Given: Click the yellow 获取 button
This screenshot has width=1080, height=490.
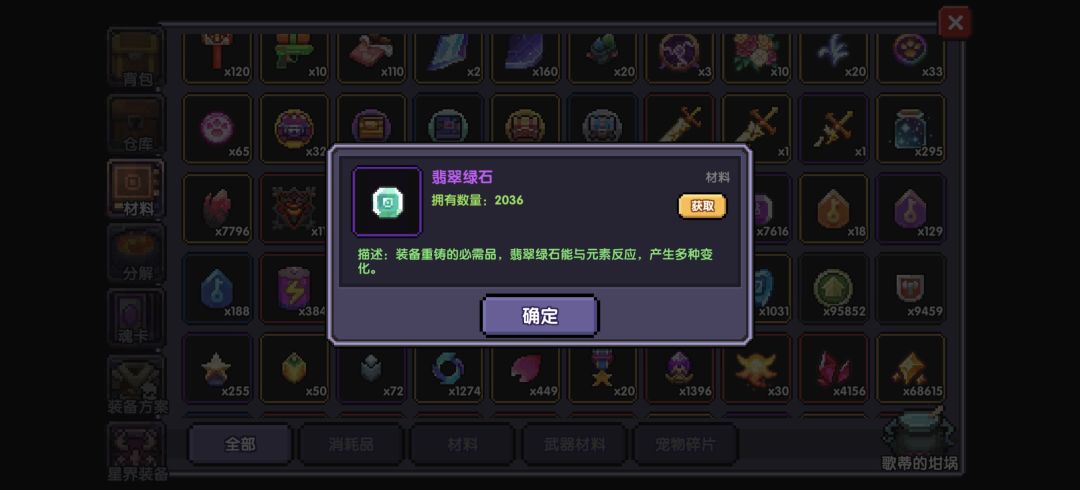Looking at the screenshot, I should pos(702,206).
